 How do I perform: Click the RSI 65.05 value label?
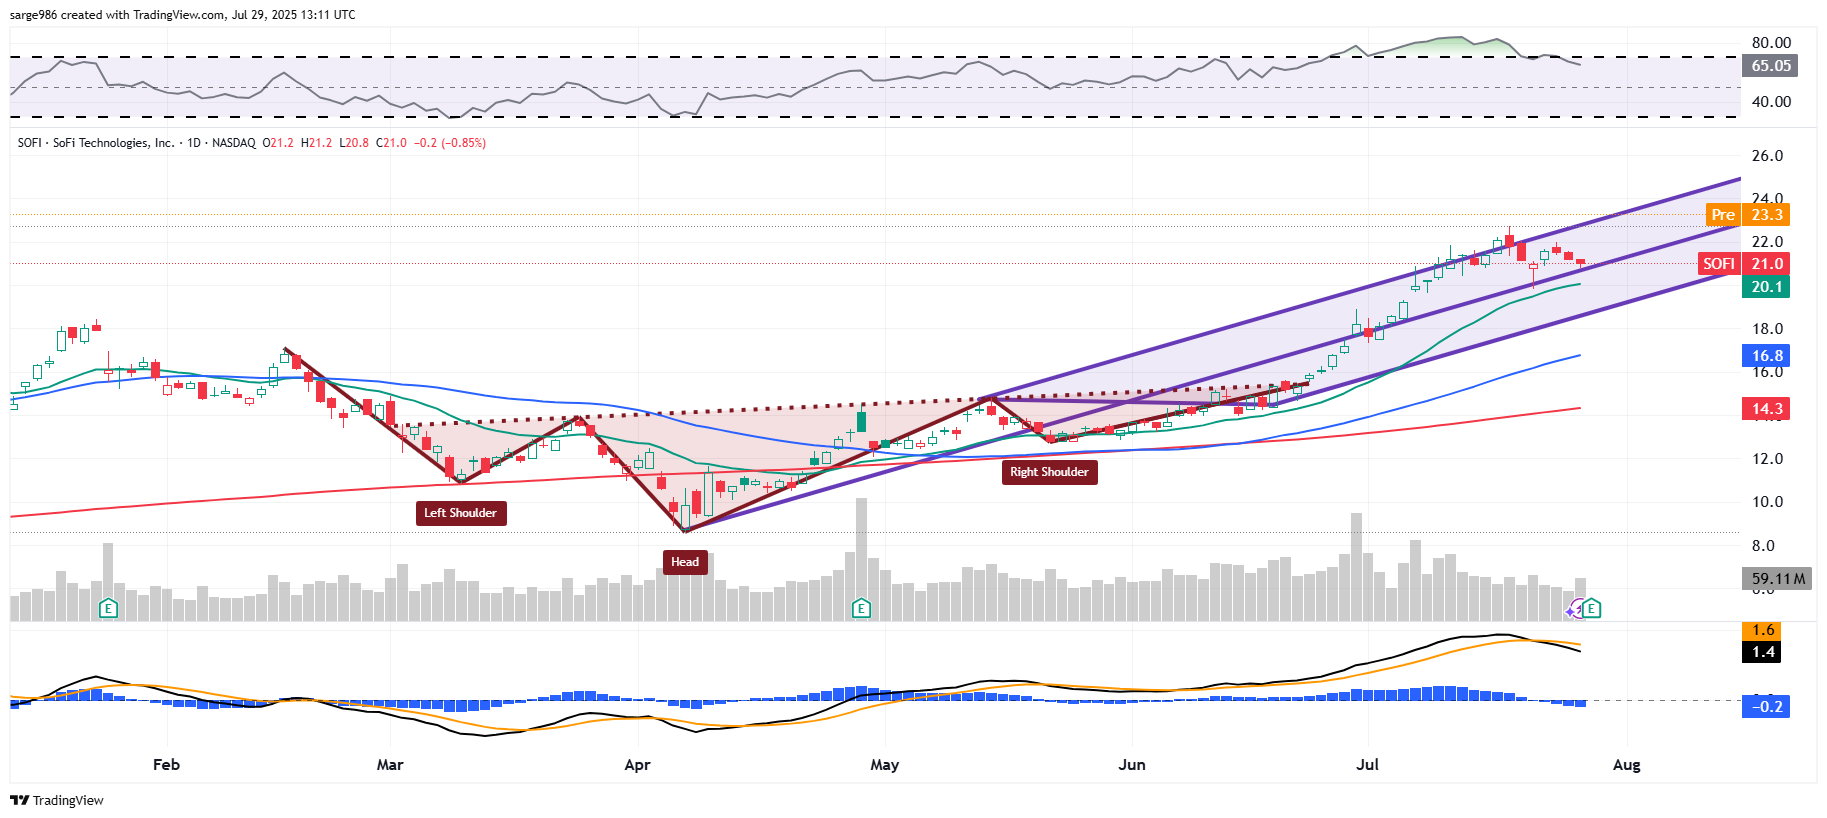[x=1770, y=66]
